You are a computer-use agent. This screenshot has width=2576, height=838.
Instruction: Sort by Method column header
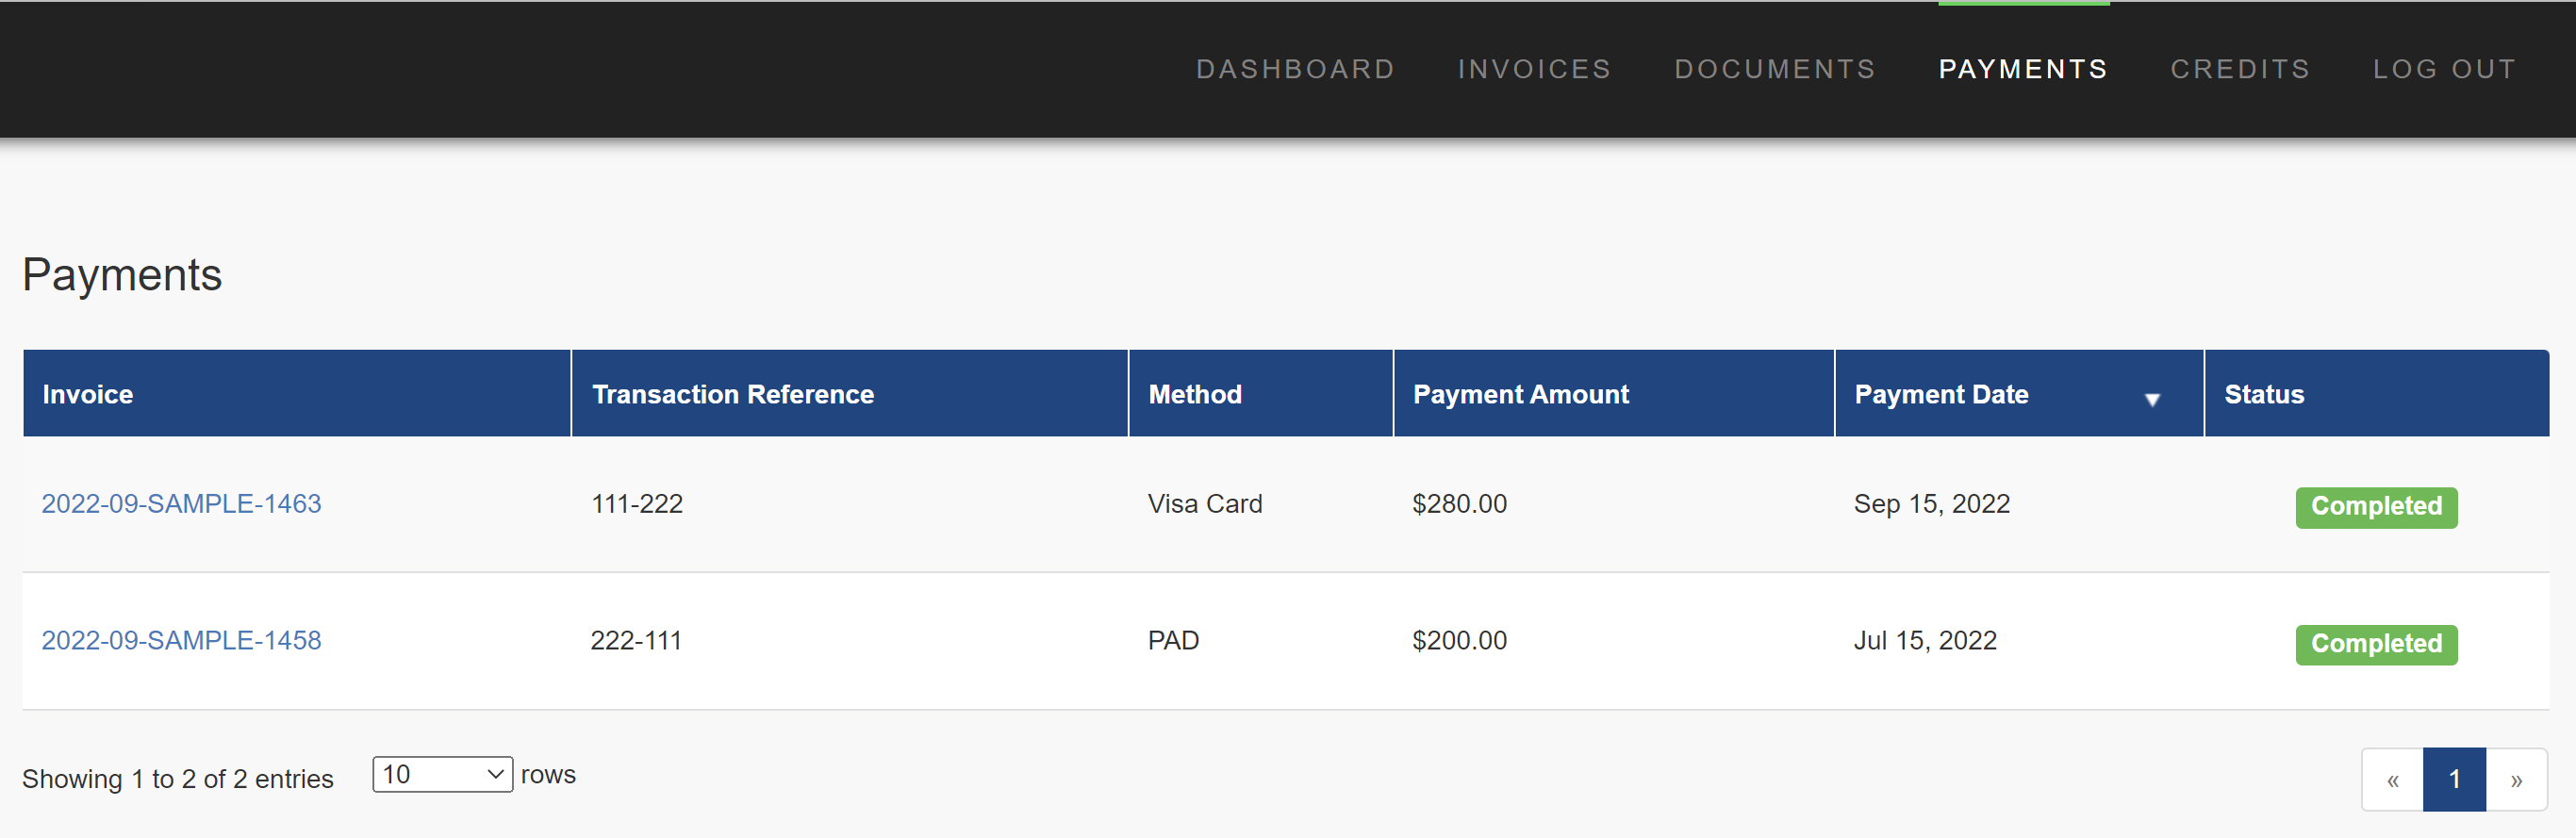(1260, 394)
